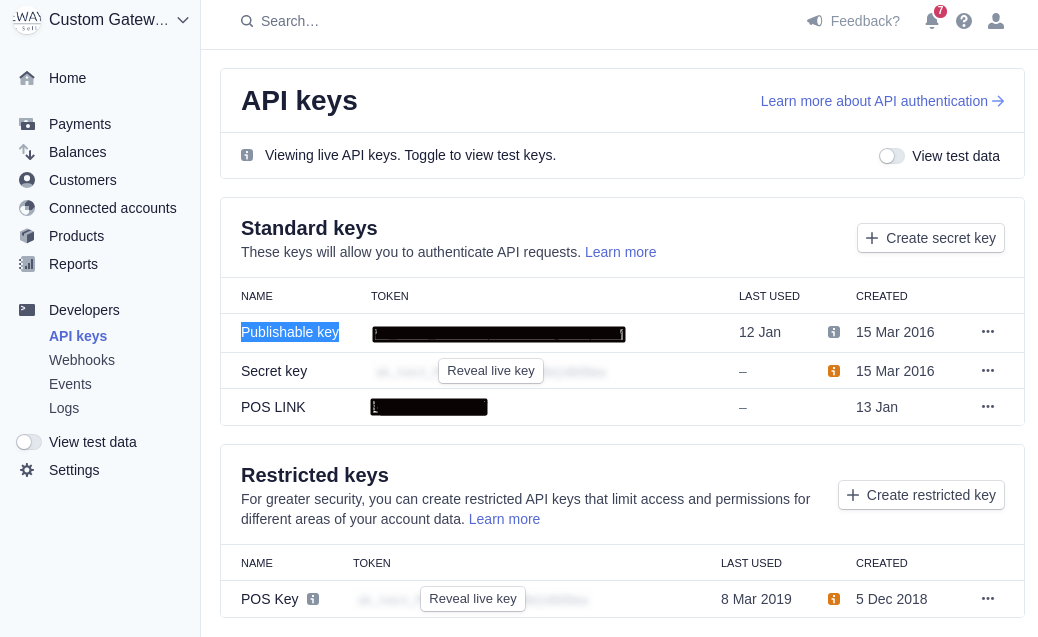Image resolution: width=1038 pixels, height=637 pixels.
Task: Enable the View test data switch in API keys header
Action: [x=891, y=156]
